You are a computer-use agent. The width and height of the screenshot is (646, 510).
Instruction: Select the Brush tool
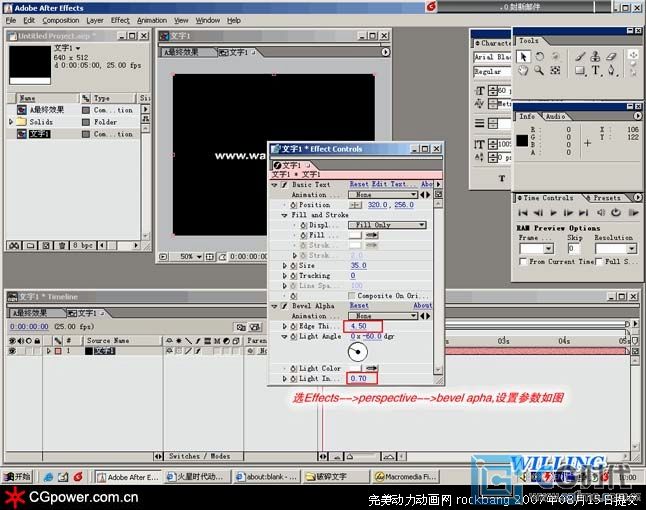580,56
